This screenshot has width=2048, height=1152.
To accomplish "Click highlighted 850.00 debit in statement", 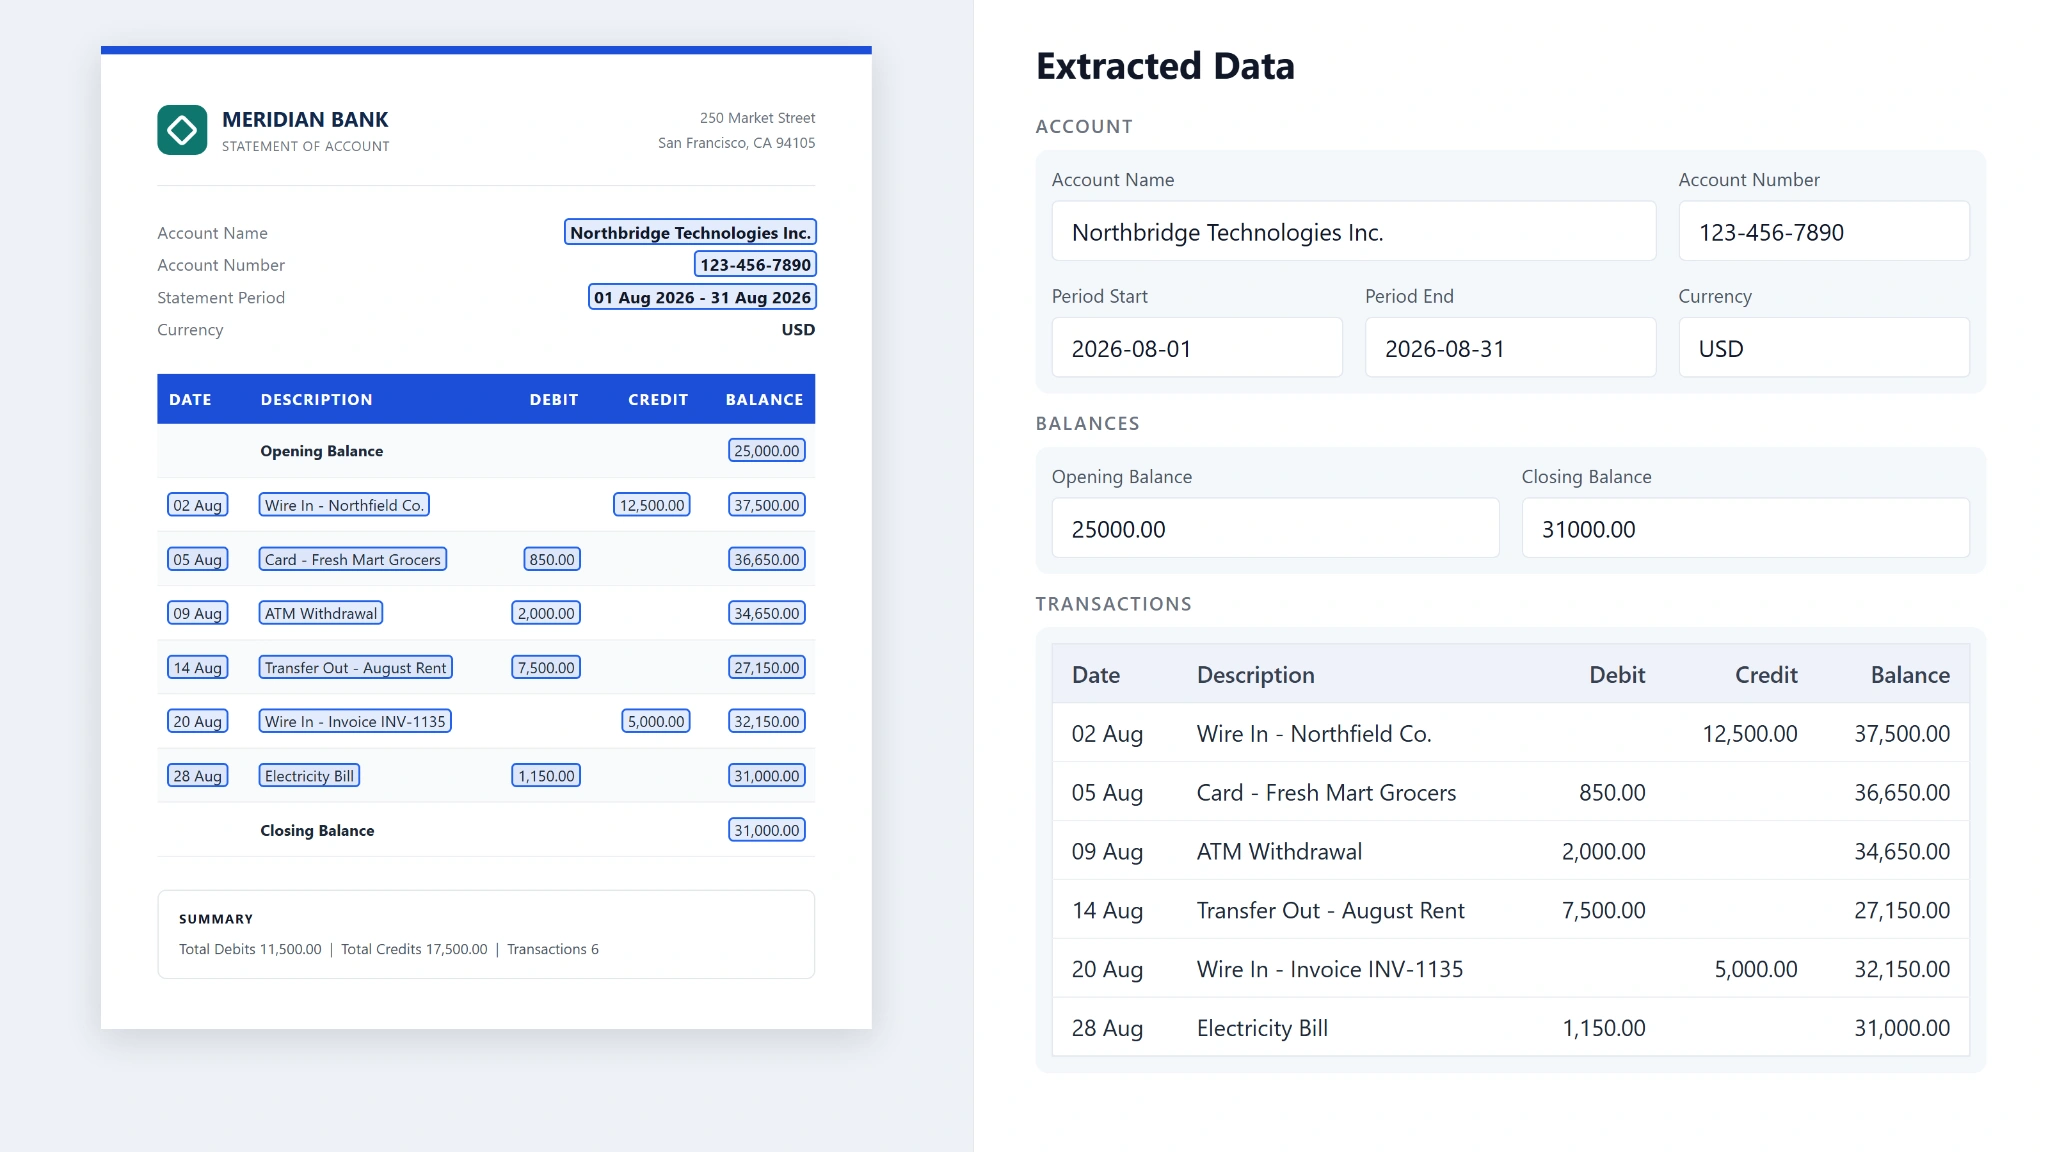I will 552,559.
